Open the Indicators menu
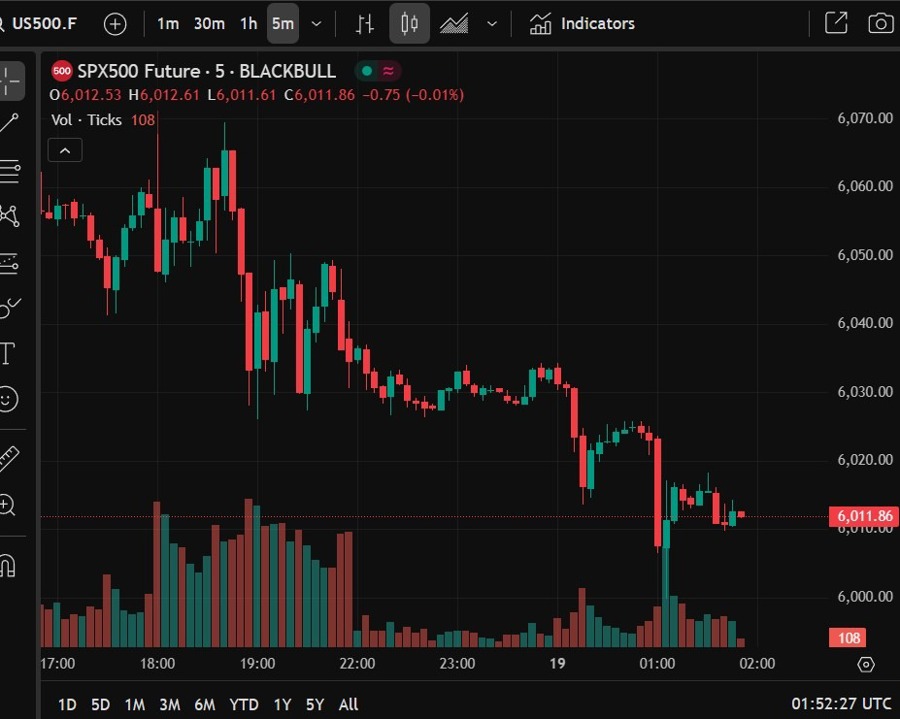This screenshot has height=719, width=900. click(x=582, y=24)
